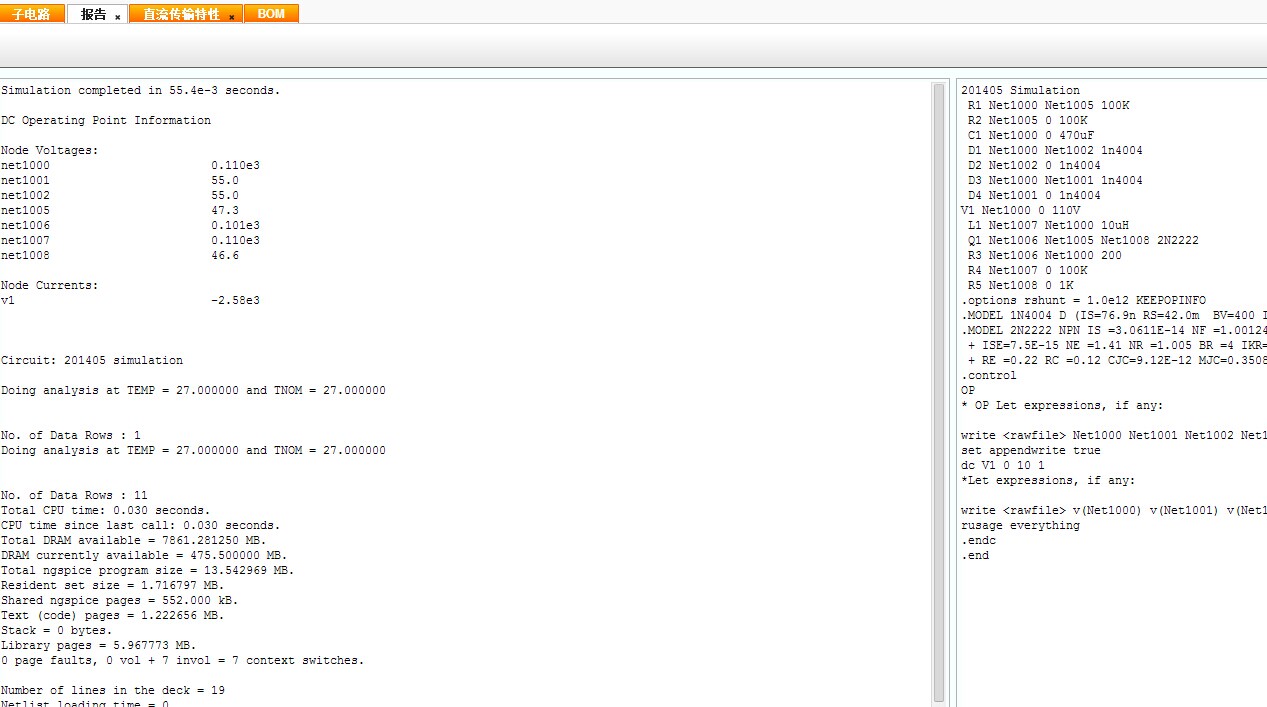Viewport: 1267px width, 707px height.
Task: Click netlist line 'D4 Net1001 0 1n4004'
Action: pos(1035,195)
